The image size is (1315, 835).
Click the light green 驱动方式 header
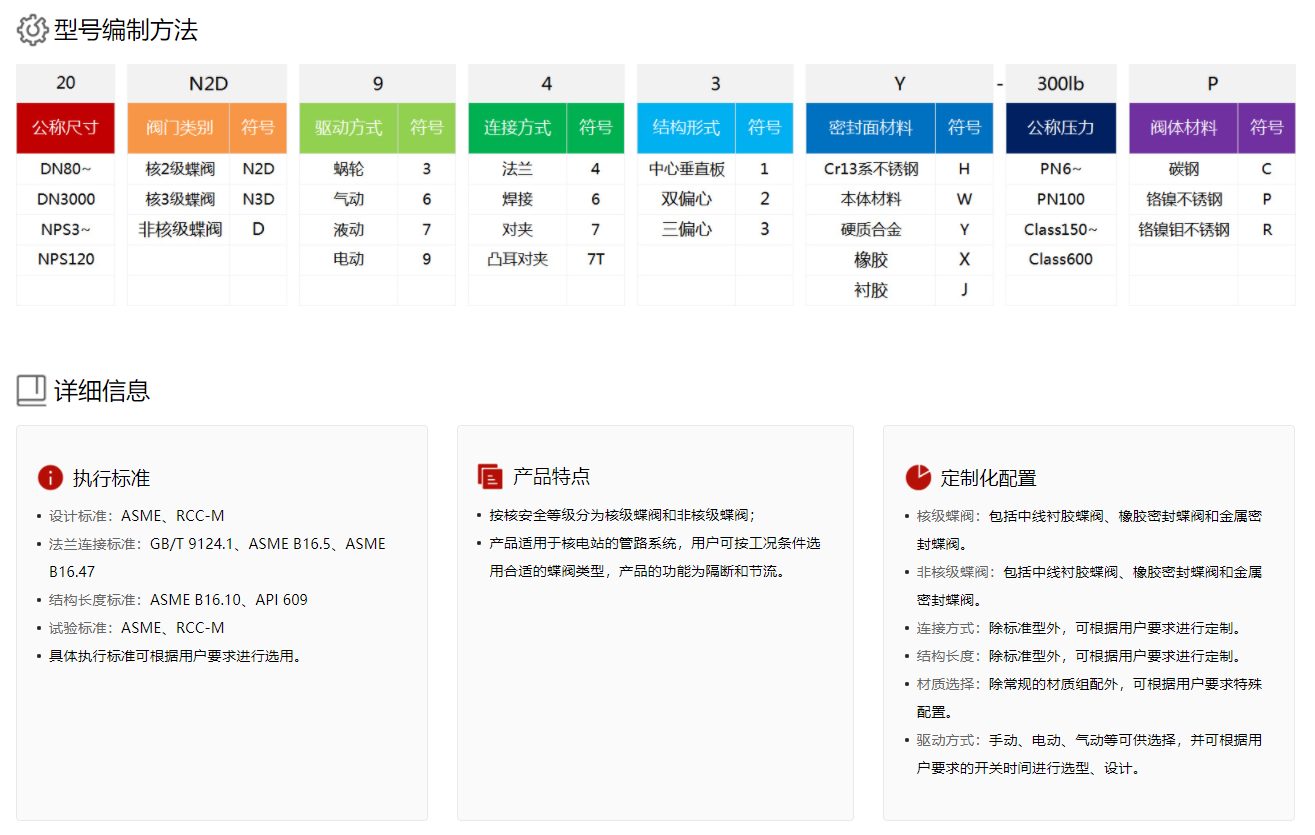(x=348, y=128)
